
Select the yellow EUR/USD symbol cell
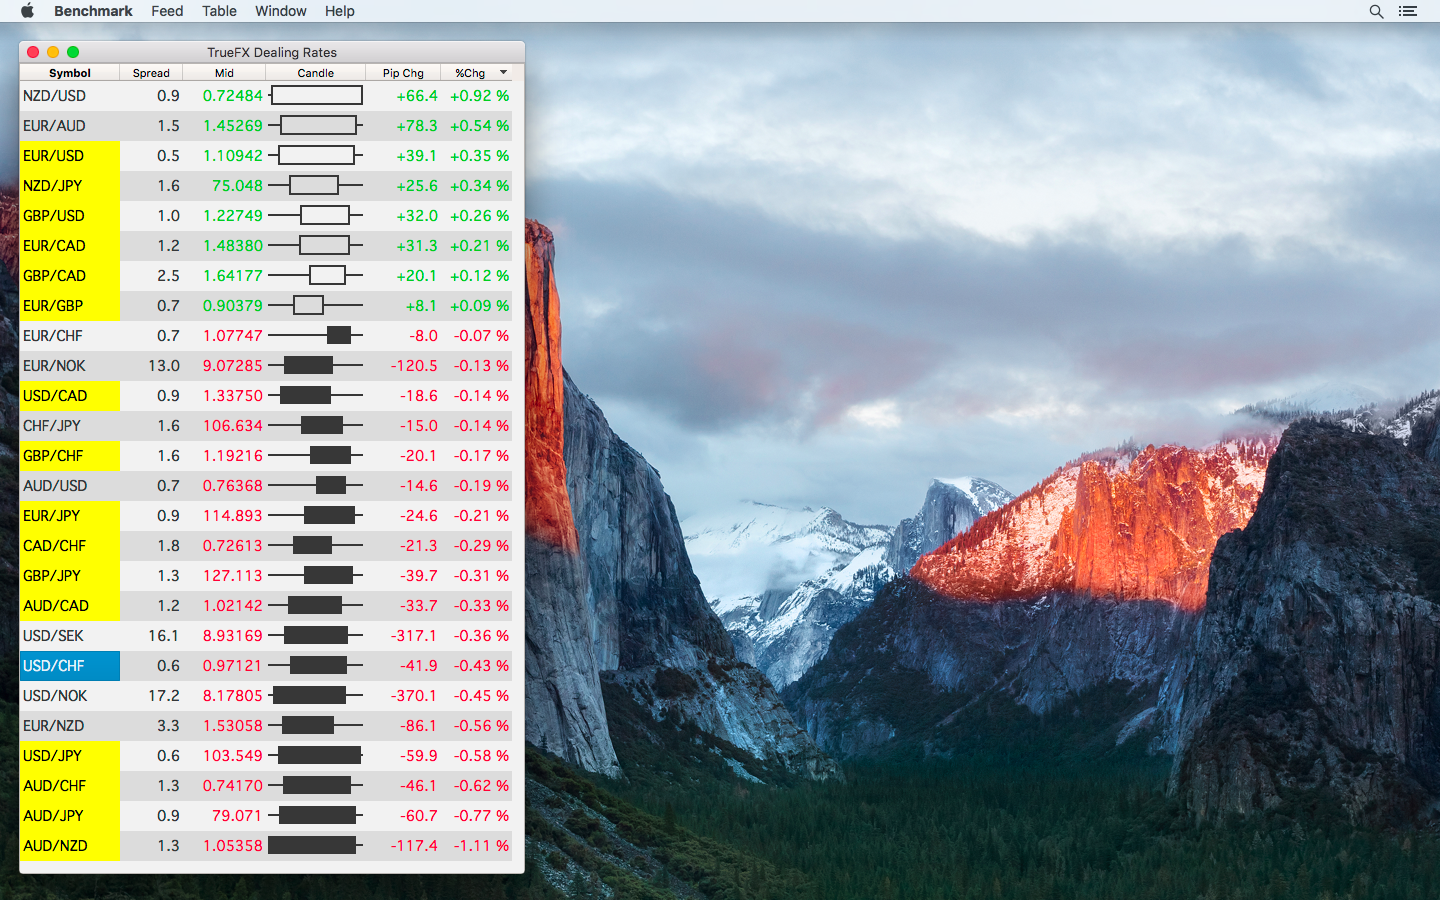(x=70, y=156)
